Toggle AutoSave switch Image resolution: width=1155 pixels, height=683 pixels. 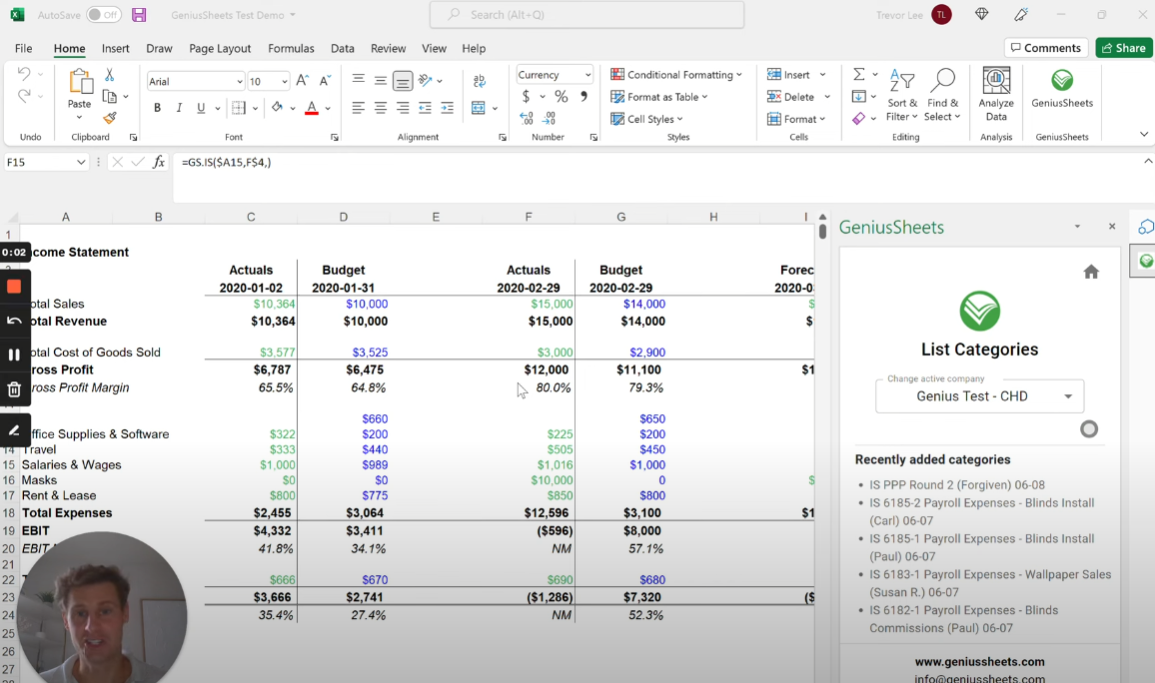[104, 15]
